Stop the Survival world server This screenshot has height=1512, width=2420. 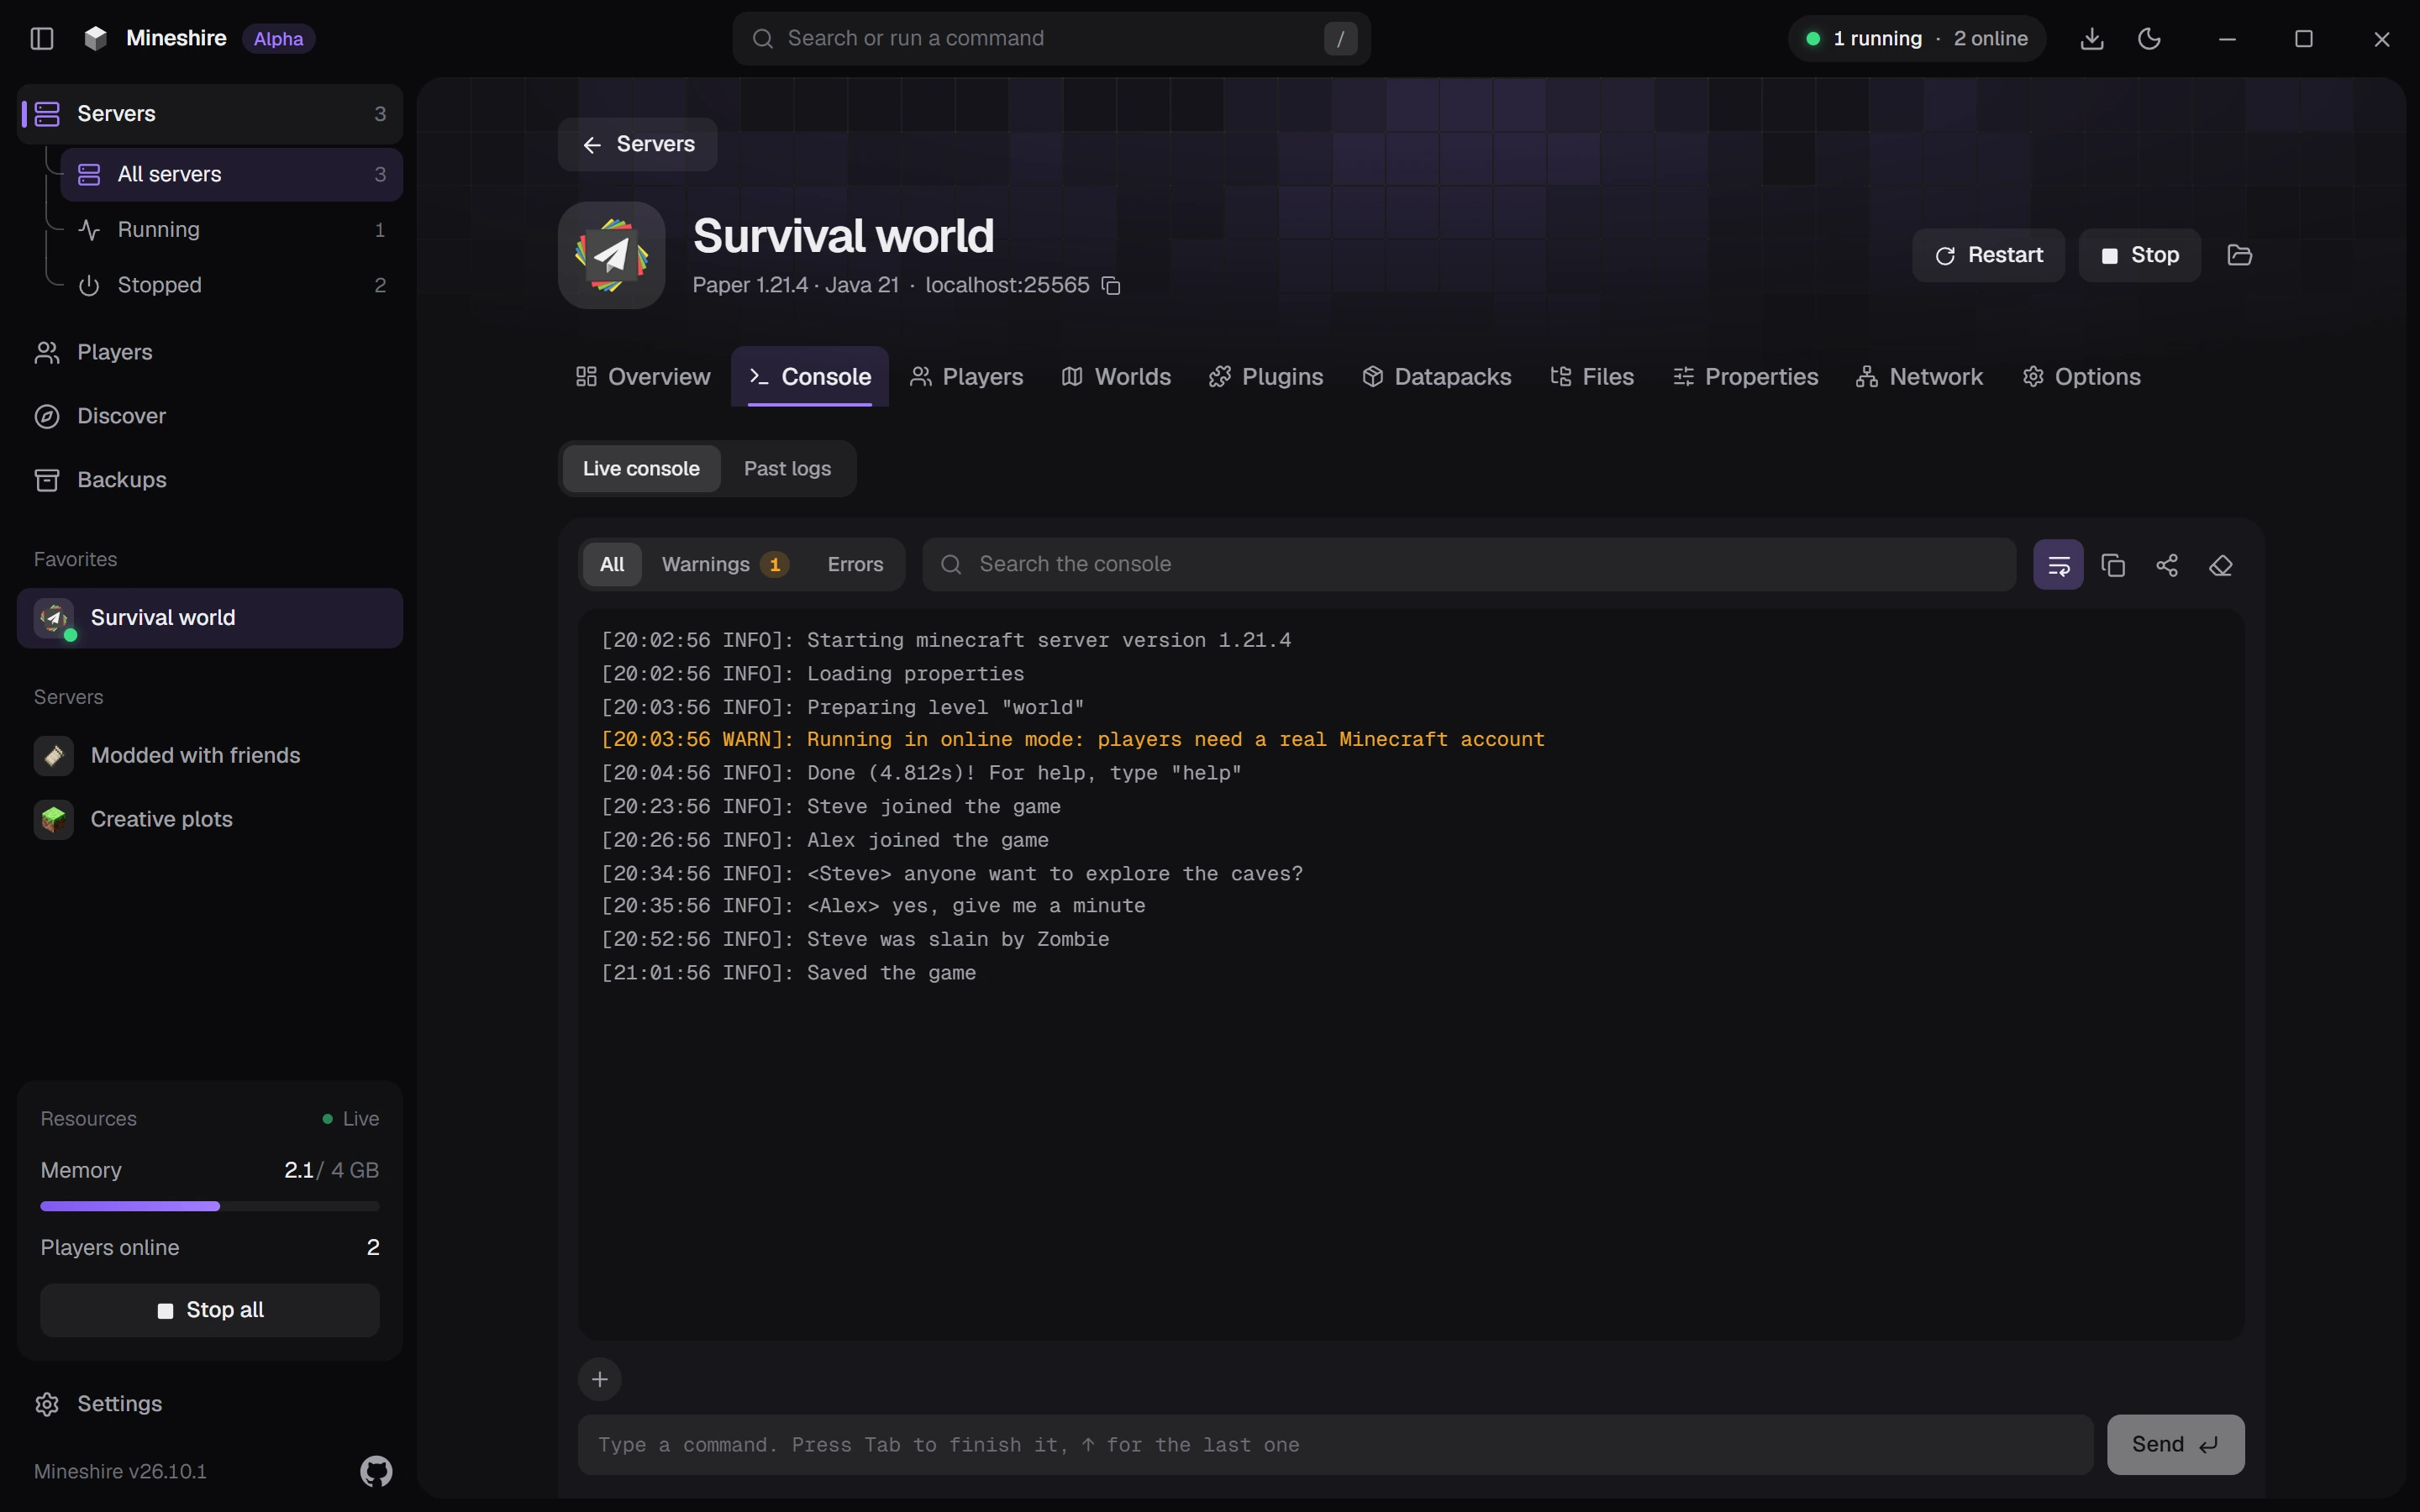click(2139, 255)
